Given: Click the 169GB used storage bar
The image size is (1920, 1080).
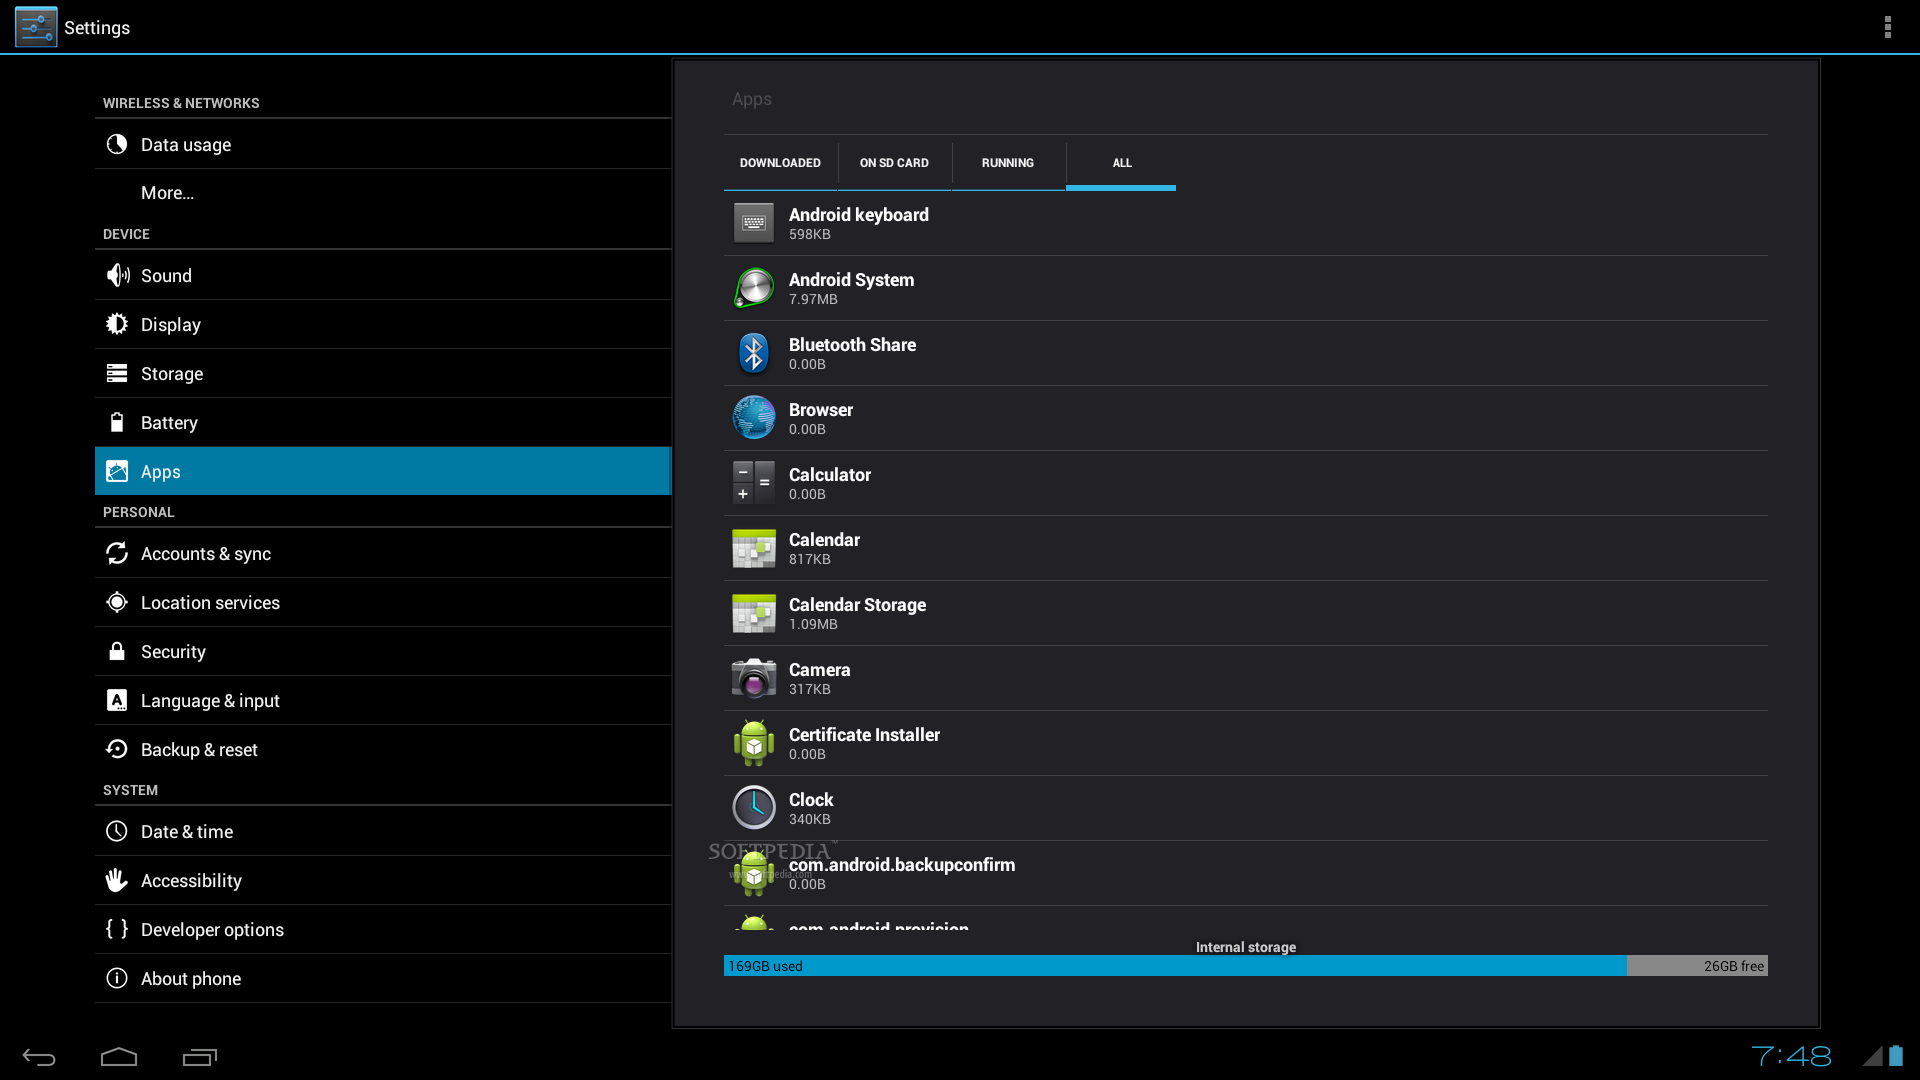Looking at the screenshot, I should point(1175,966).
